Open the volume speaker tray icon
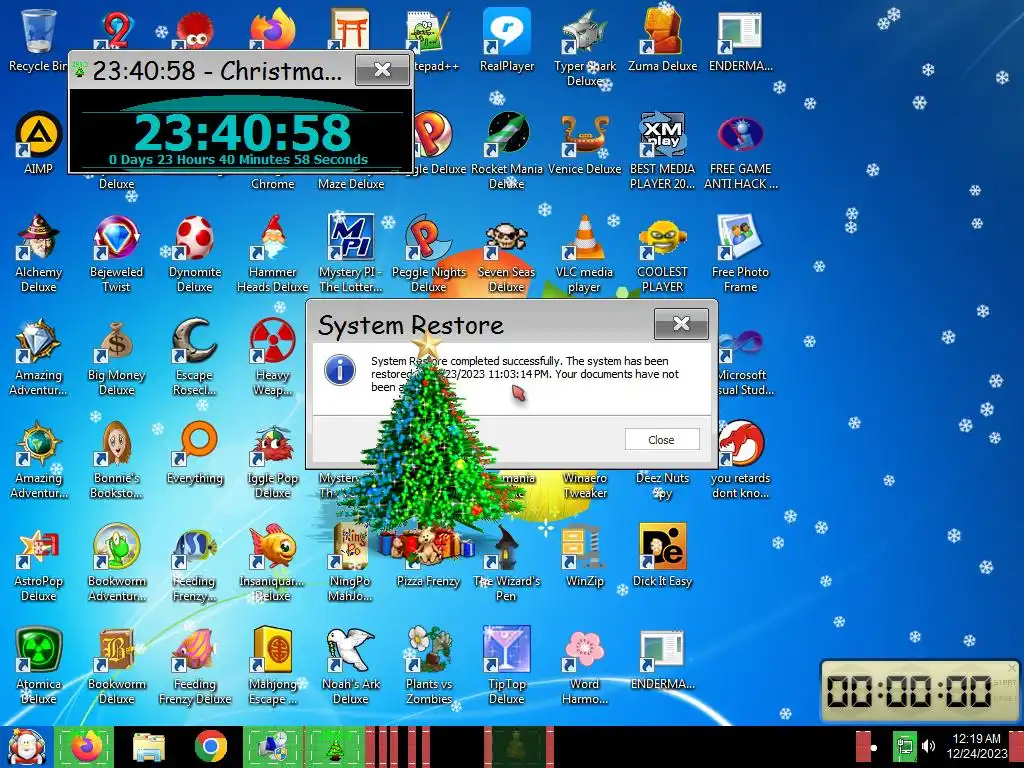The width and height of the screenshot is (1024, 768). coord(928,746)
